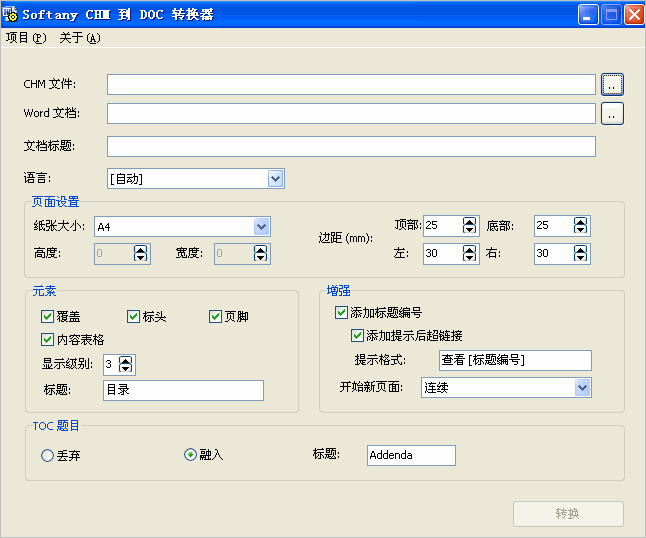Open the 语言 dropdown showing [自动]
Viewport: 646px width, 538px height.
pos(275,179)
